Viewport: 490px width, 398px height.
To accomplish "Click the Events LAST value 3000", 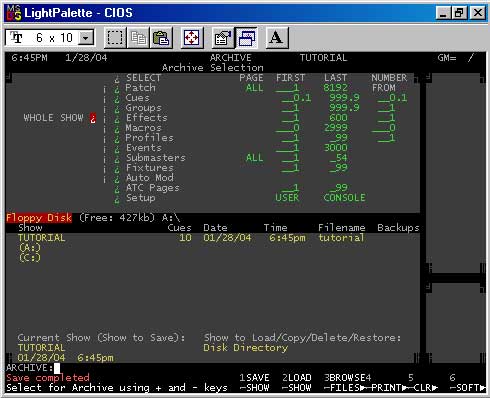I will click(336, 148).
